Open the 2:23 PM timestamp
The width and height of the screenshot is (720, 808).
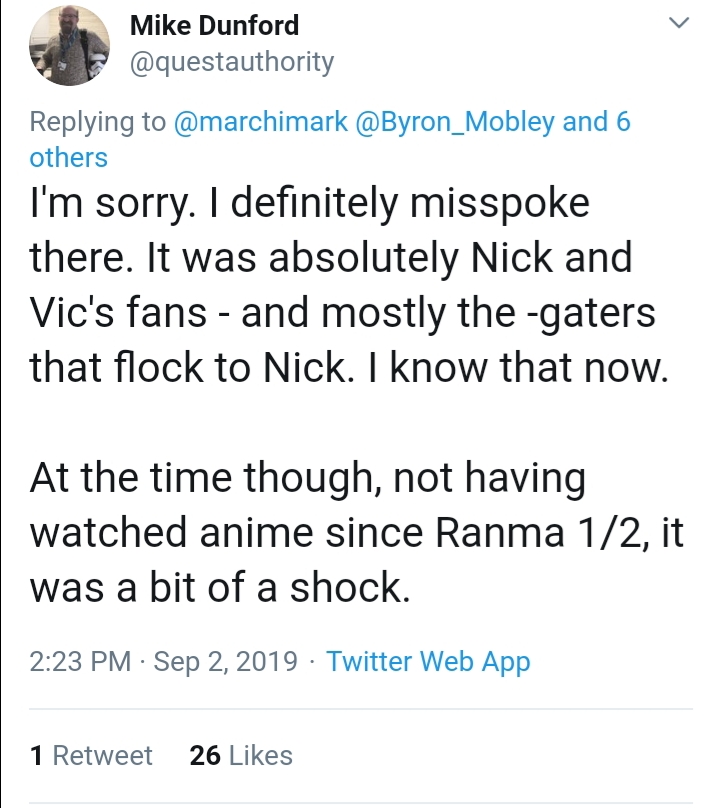pos(80,661)
